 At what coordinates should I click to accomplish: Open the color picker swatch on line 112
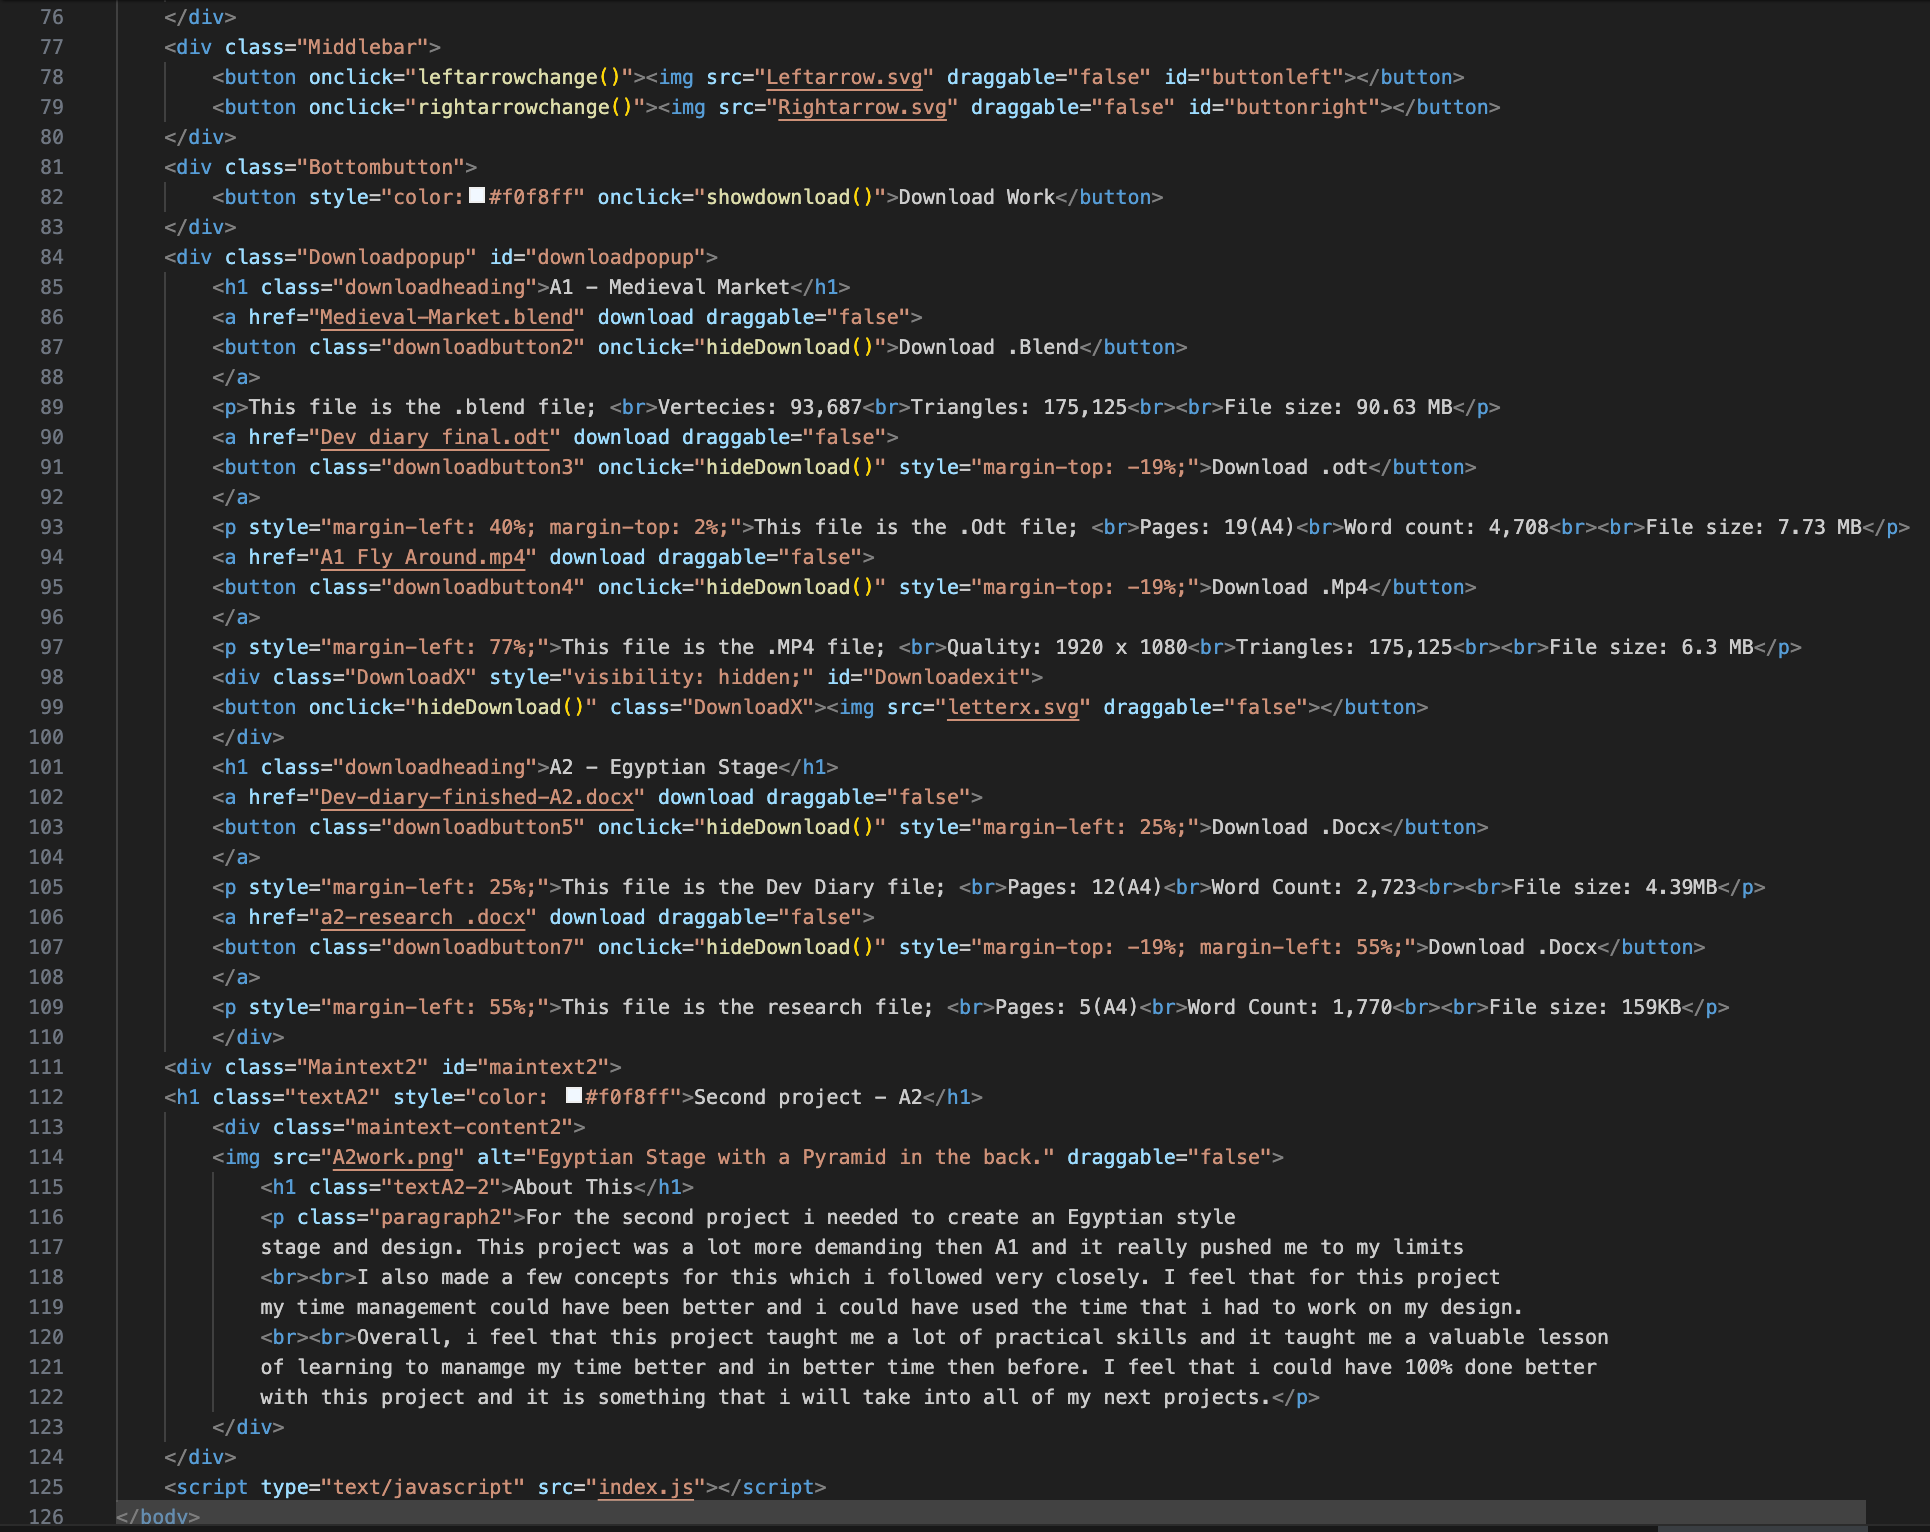tap(574, 1096)
